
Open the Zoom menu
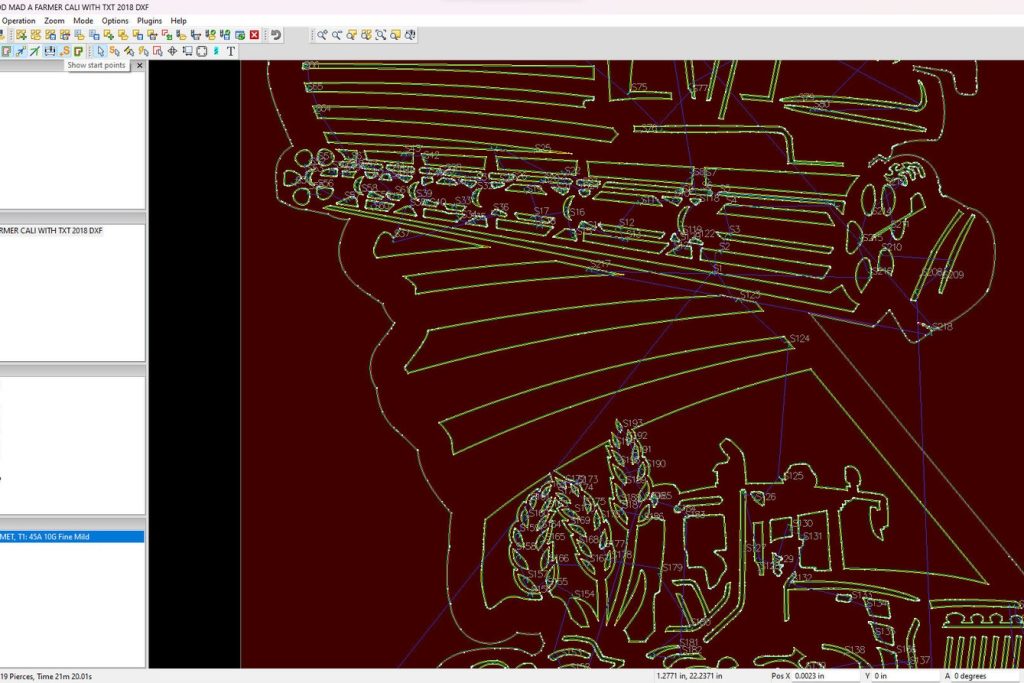pos(54,20)
